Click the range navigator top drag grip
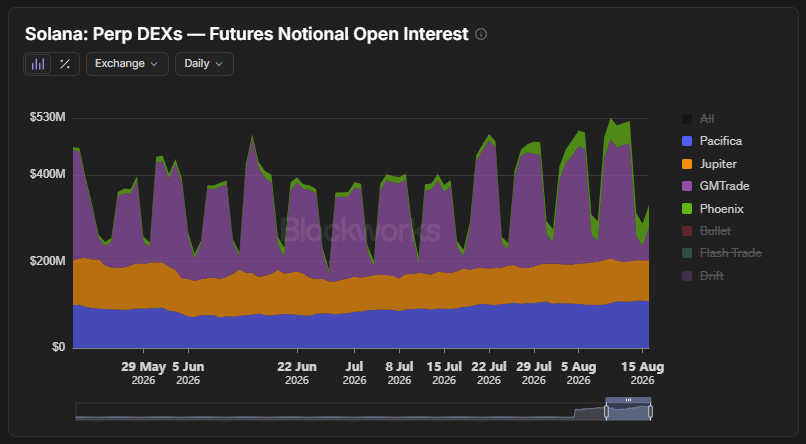The width and height of the screenshot is (806, 444). pos(628,400)
